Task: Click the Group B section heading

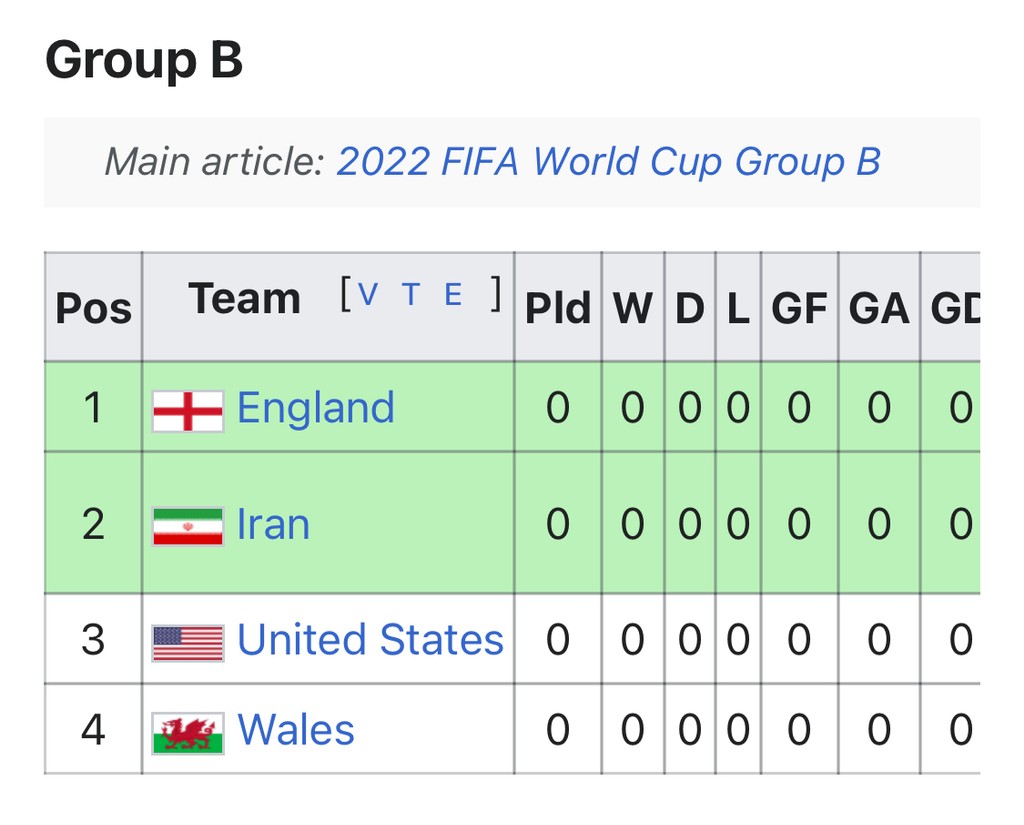Action: (144, 59)
